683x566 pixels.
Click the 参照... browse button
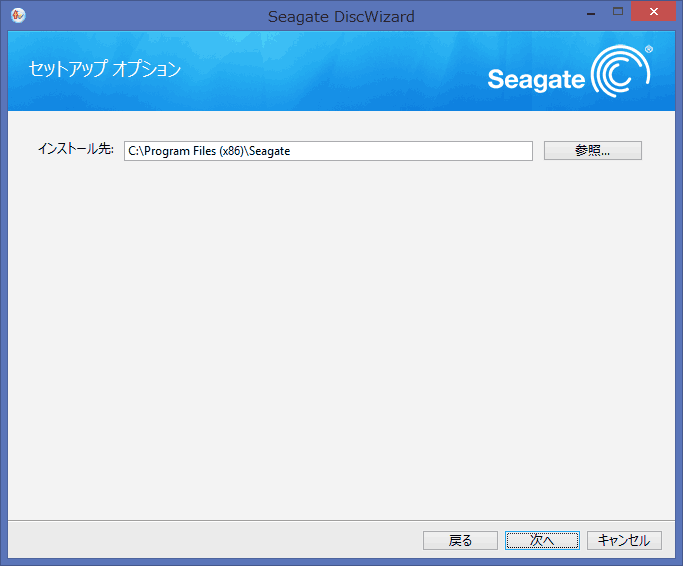[x=592, y=150]
